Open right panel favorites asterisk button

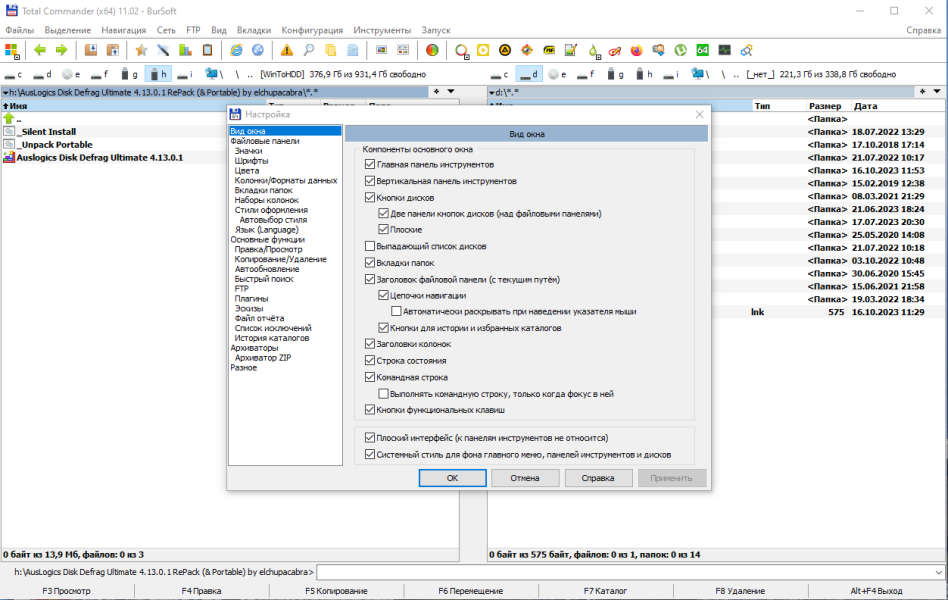[922, 92]
